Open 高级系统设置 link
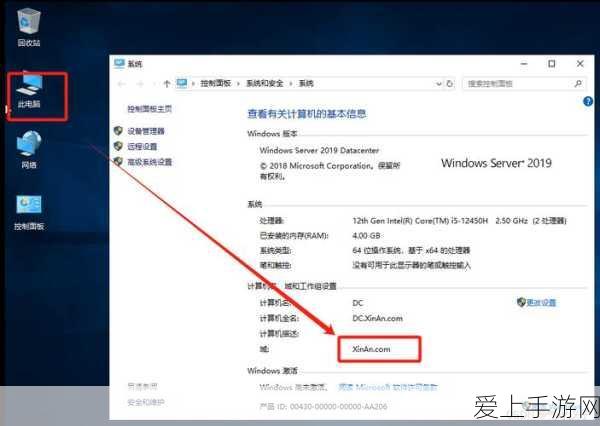The width and height of the screenshot is (600, 426). tap(150, 162)
